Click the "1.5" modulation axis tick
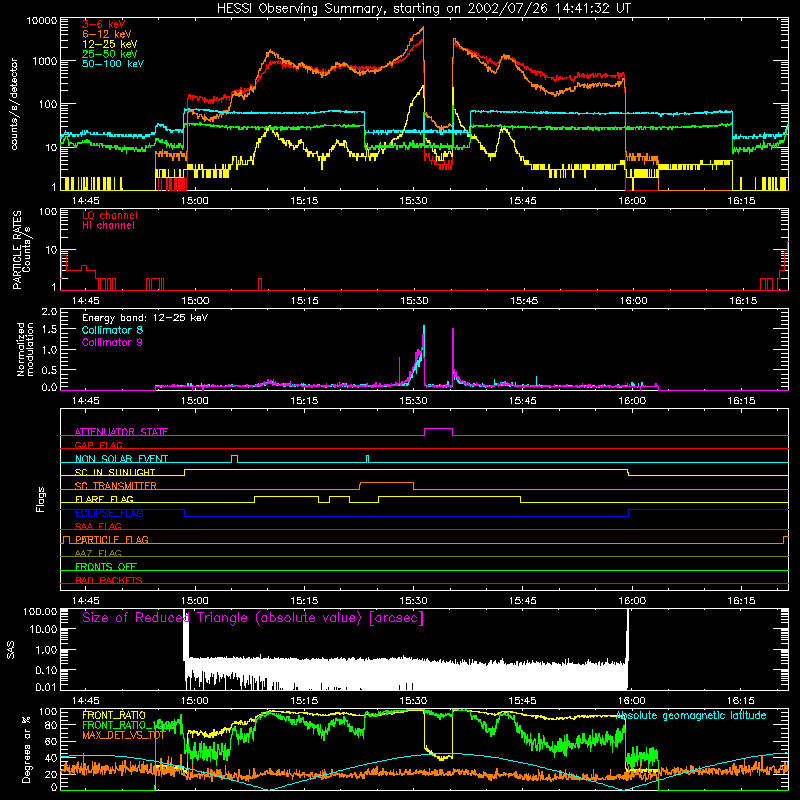 click(x=49, y=330)
